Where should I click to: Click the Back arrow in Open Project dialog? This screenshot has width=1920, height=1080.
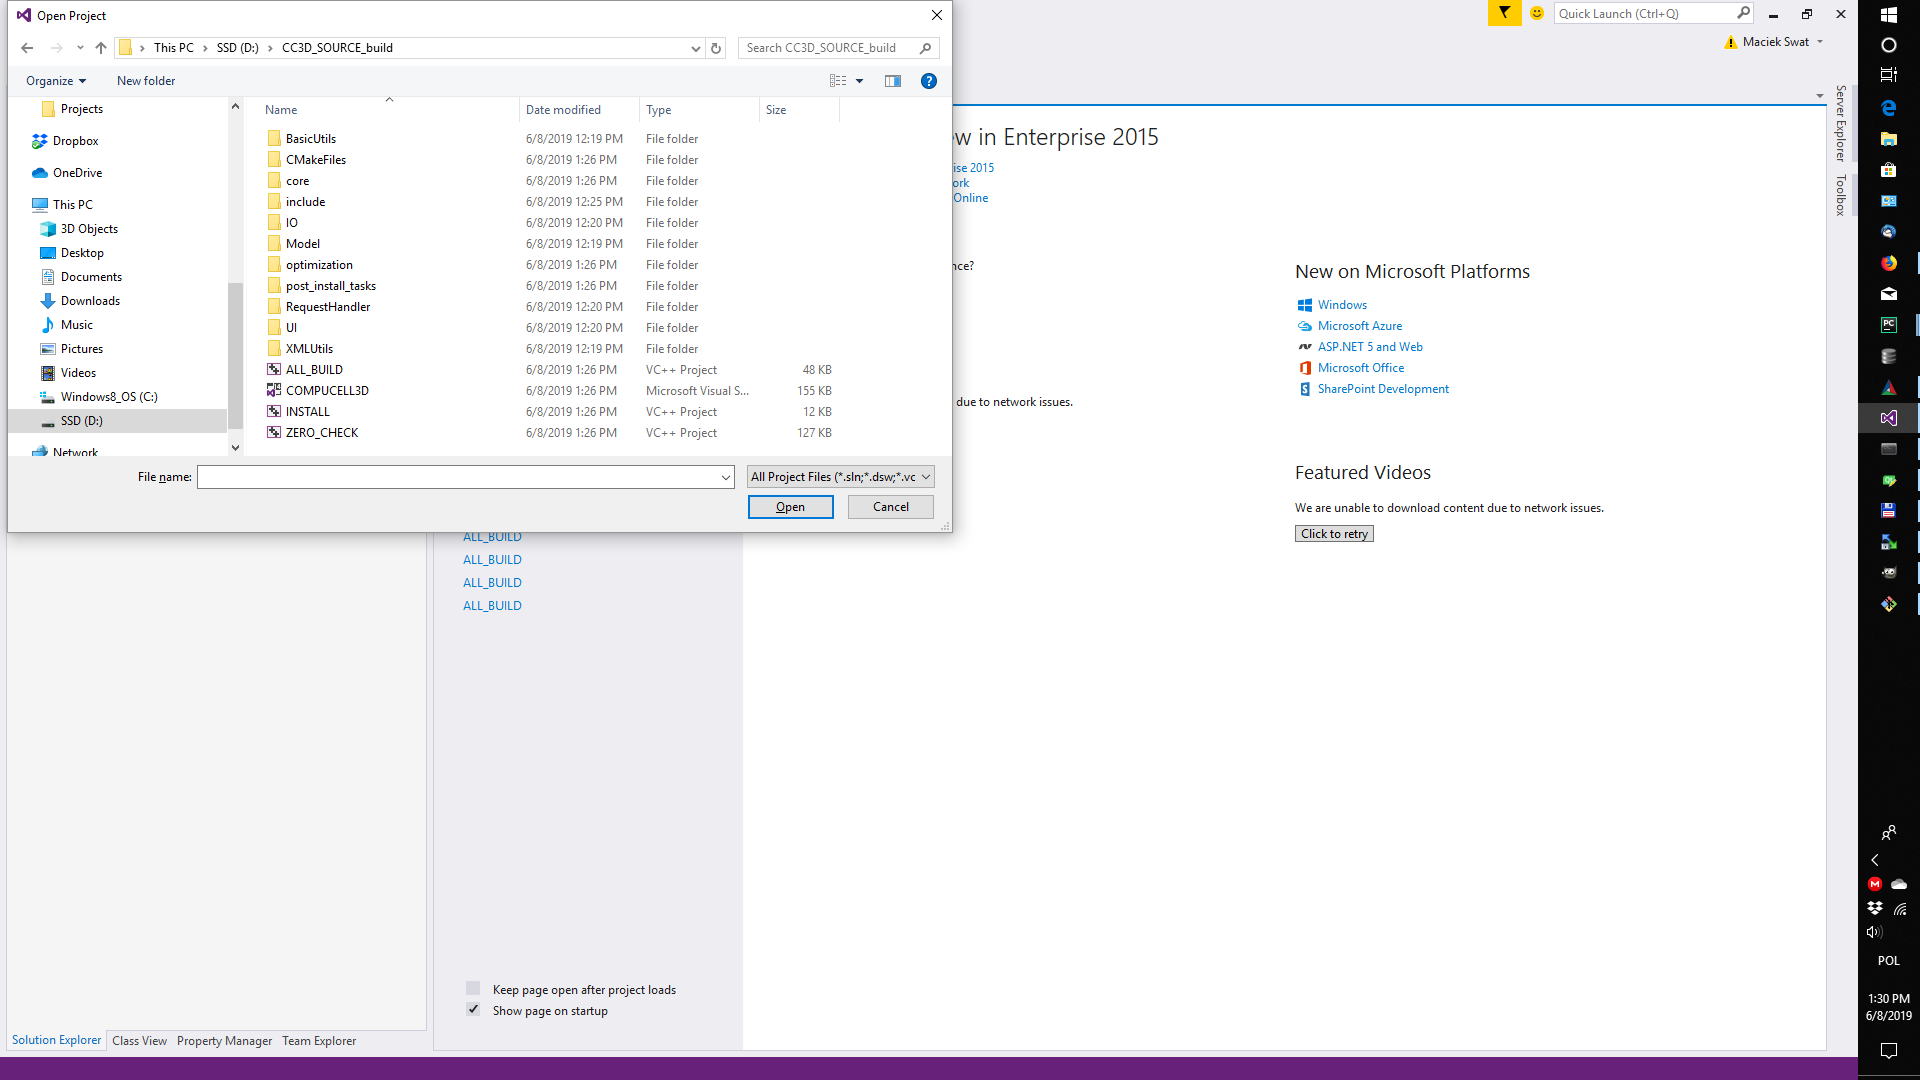click(27, 48)
